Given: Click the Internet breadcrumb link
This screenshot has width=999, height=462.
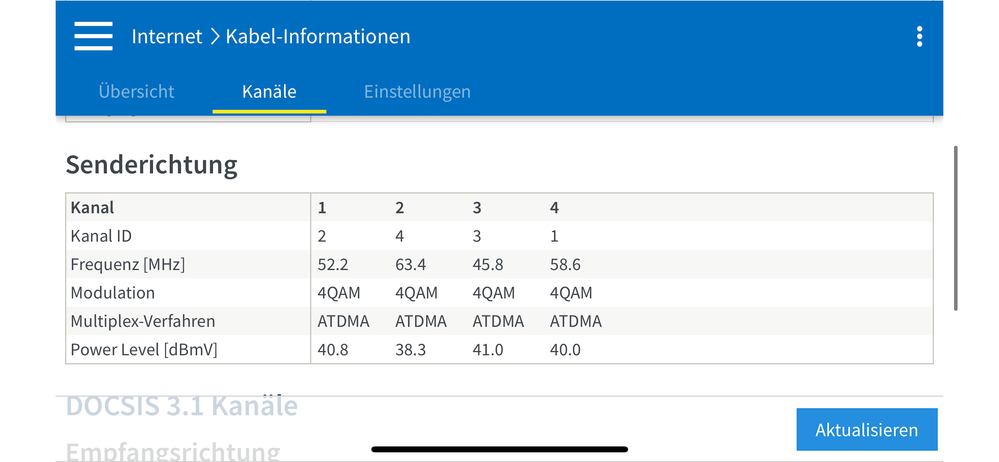Looking at the screenshot, I should (166, 37).
